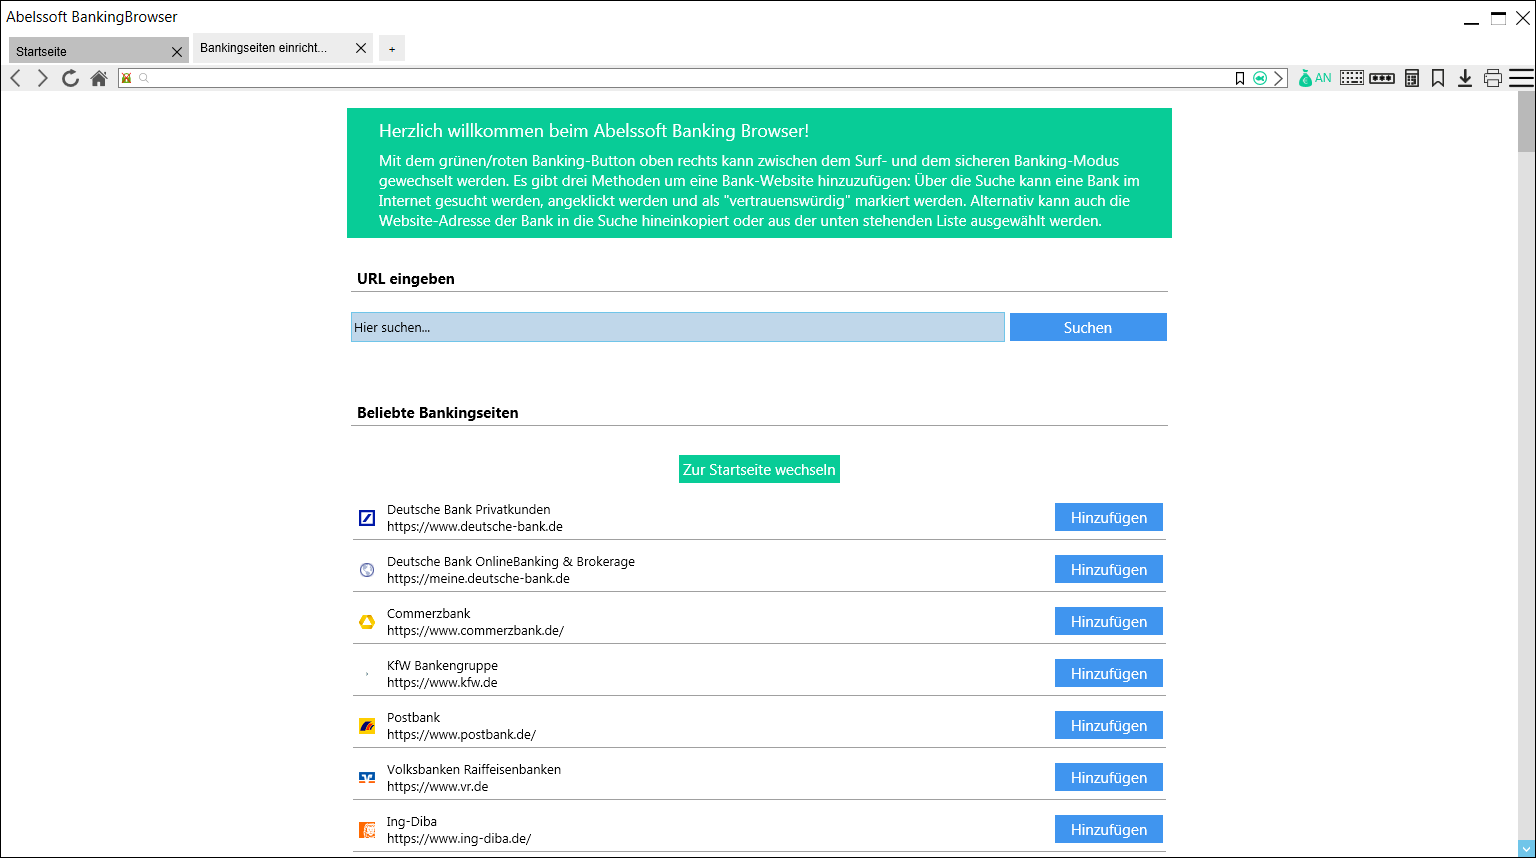Print page using the printer icon
1536x858 pixels.
pos(1493,78)
